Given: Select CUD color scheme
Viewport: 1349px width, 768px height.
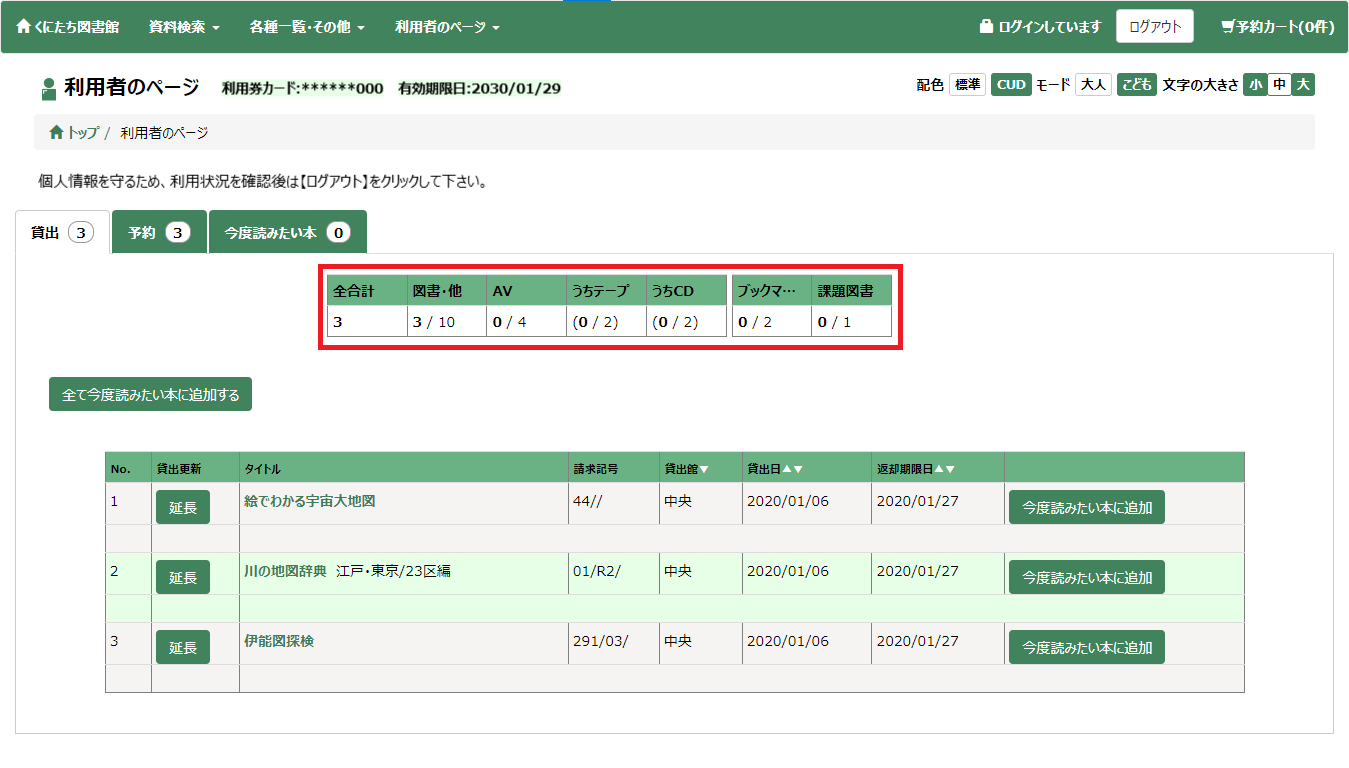Looking at the screenshot, I should click(1011, 85).
